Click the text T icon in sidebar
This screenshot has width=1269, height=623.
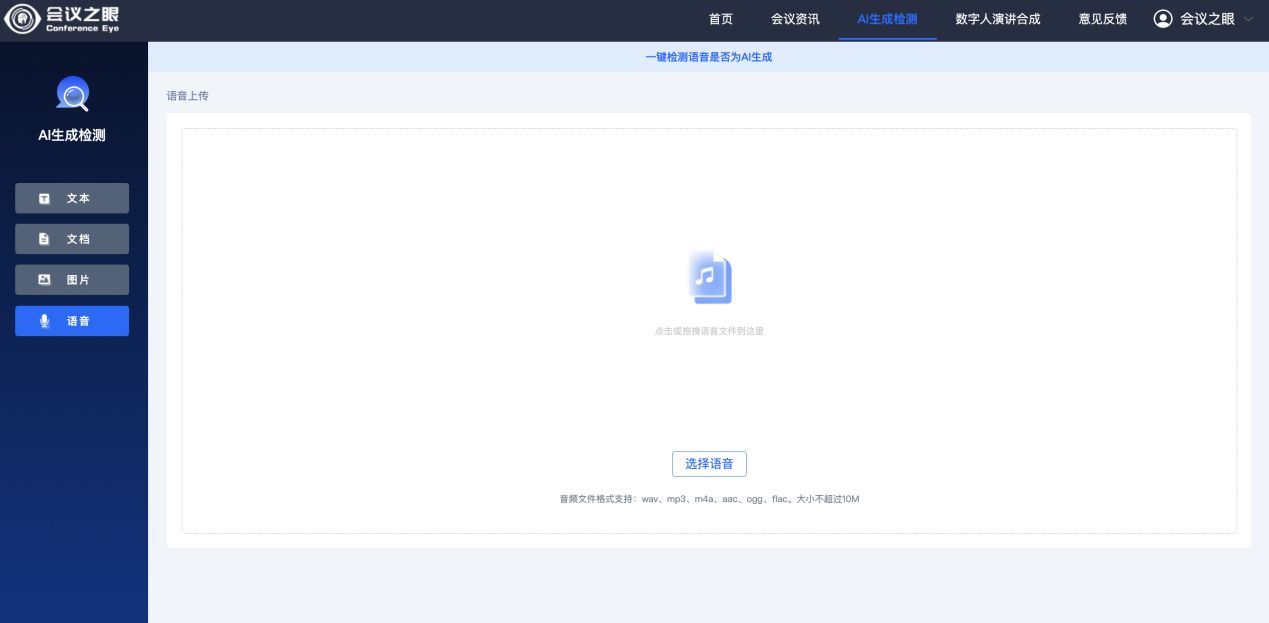(x=44, y=199)
